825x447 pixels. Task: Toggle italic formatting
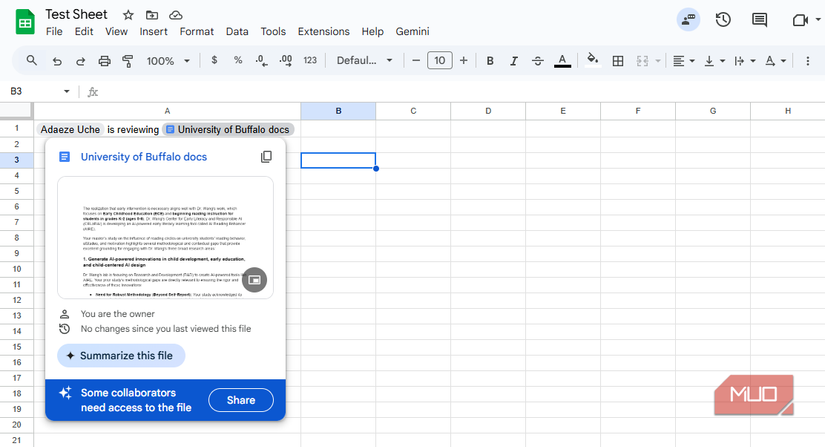(x=514, y=61)
